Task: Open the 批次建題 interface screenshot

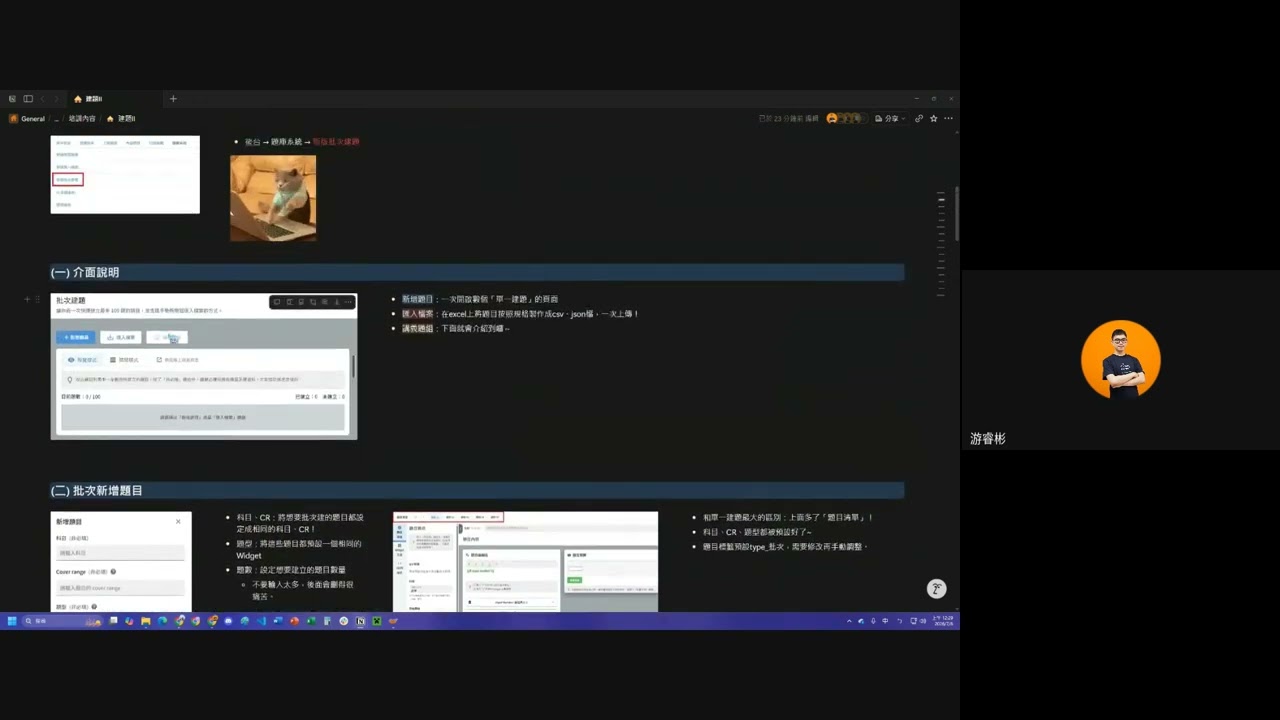Action: click(204, 366)
